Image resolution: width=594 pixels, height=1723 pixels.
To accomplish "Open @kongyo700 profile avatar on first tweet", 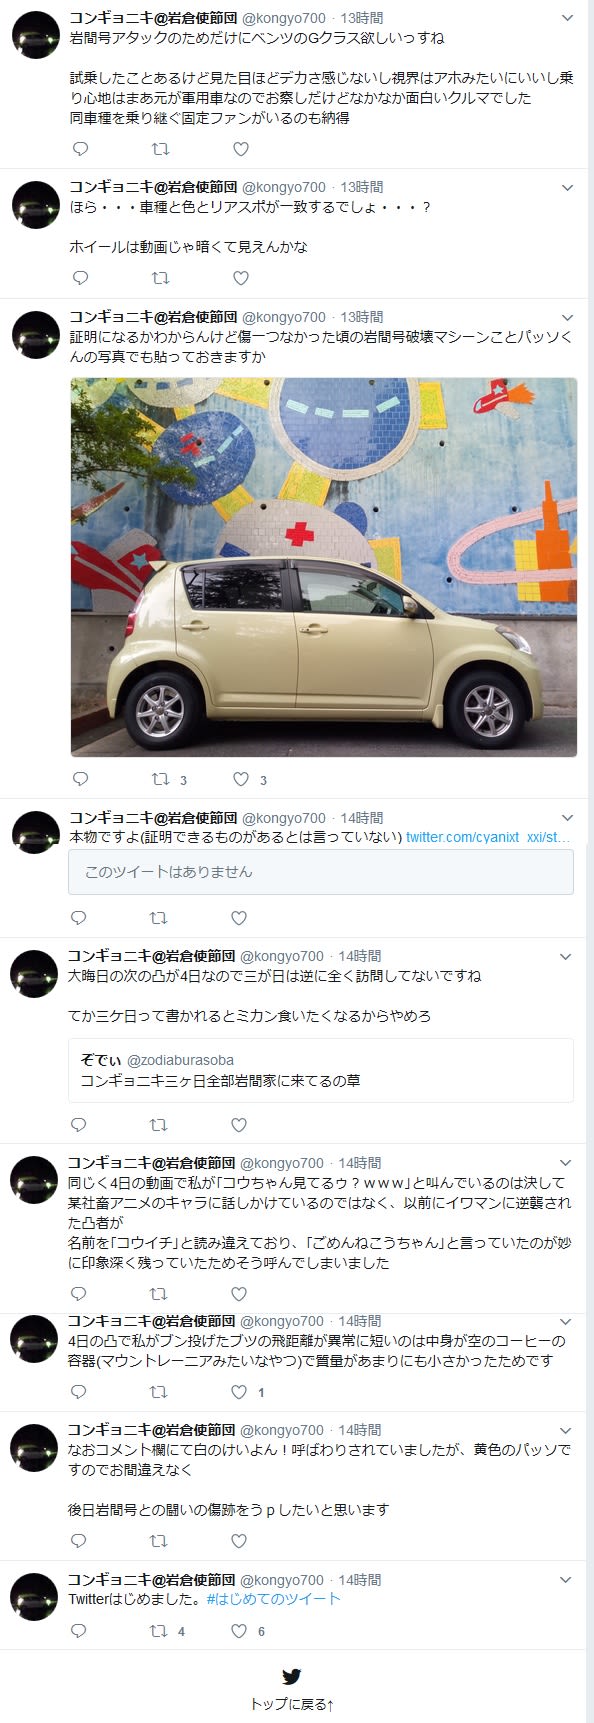I will click(x=35, y=36).
